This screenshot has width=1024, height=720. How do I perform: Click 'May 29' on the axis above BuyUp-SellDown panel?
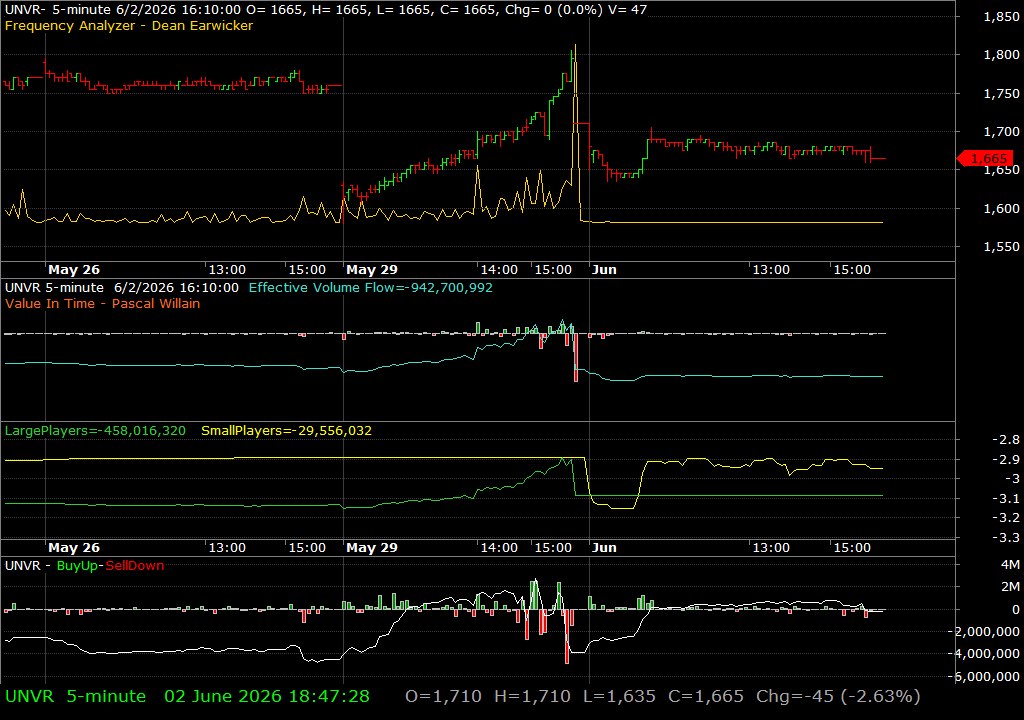tap(372, 548)
